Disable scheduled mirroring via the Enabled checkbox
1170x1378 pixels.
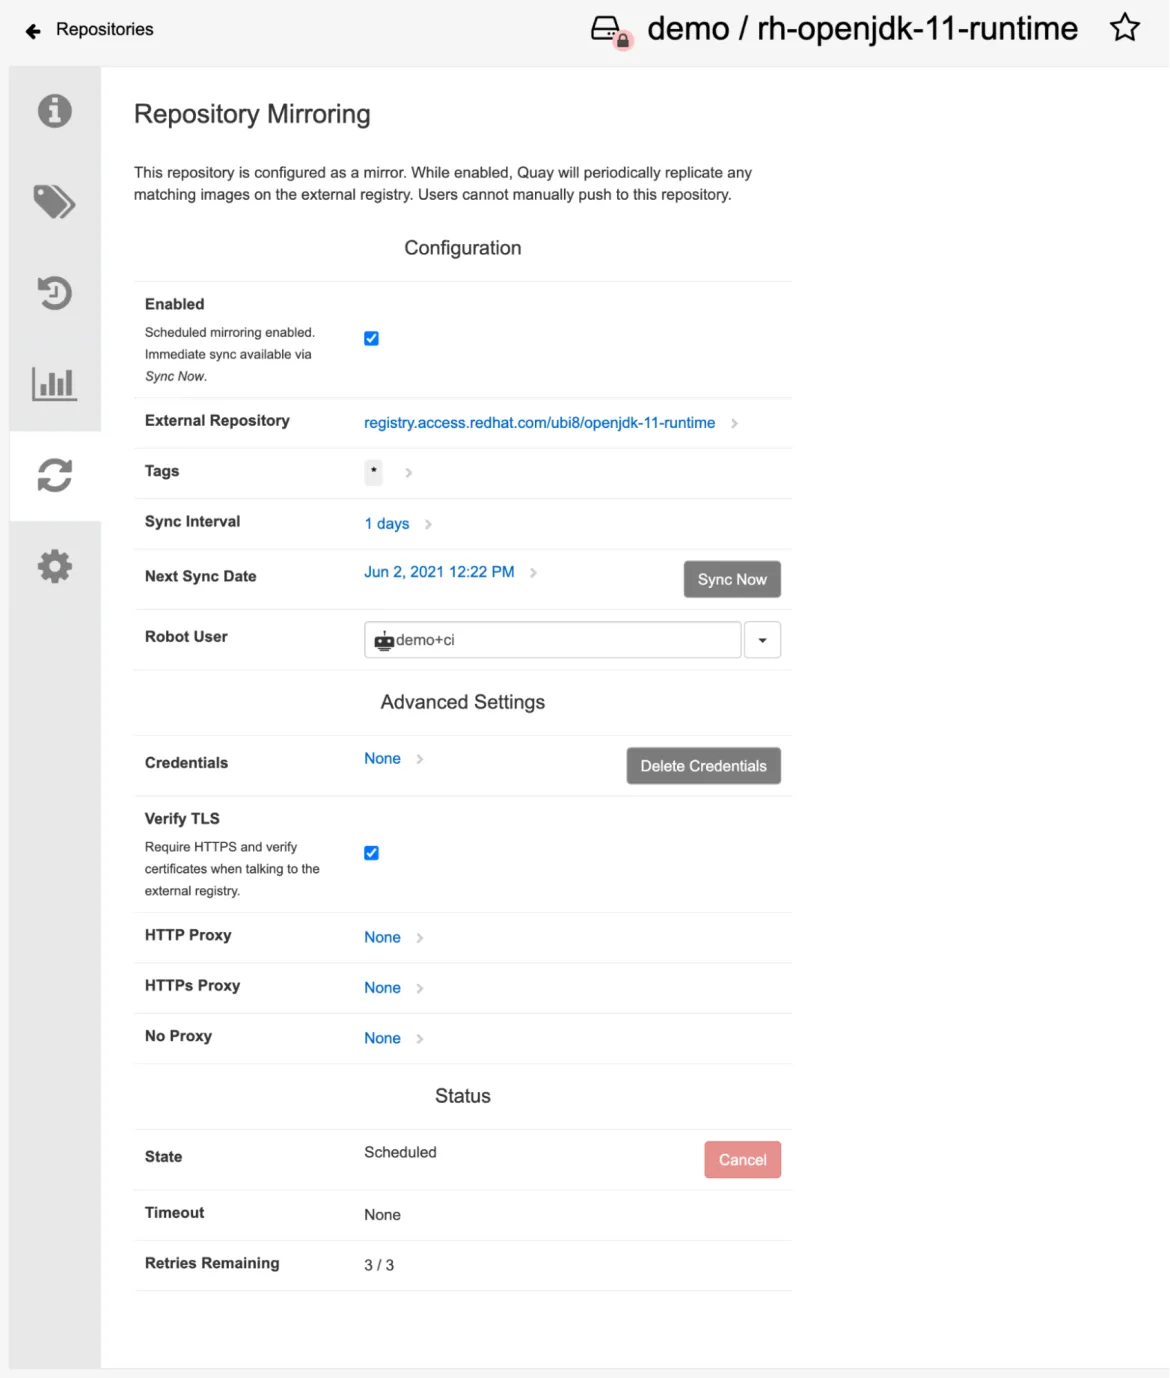point(371,338)
